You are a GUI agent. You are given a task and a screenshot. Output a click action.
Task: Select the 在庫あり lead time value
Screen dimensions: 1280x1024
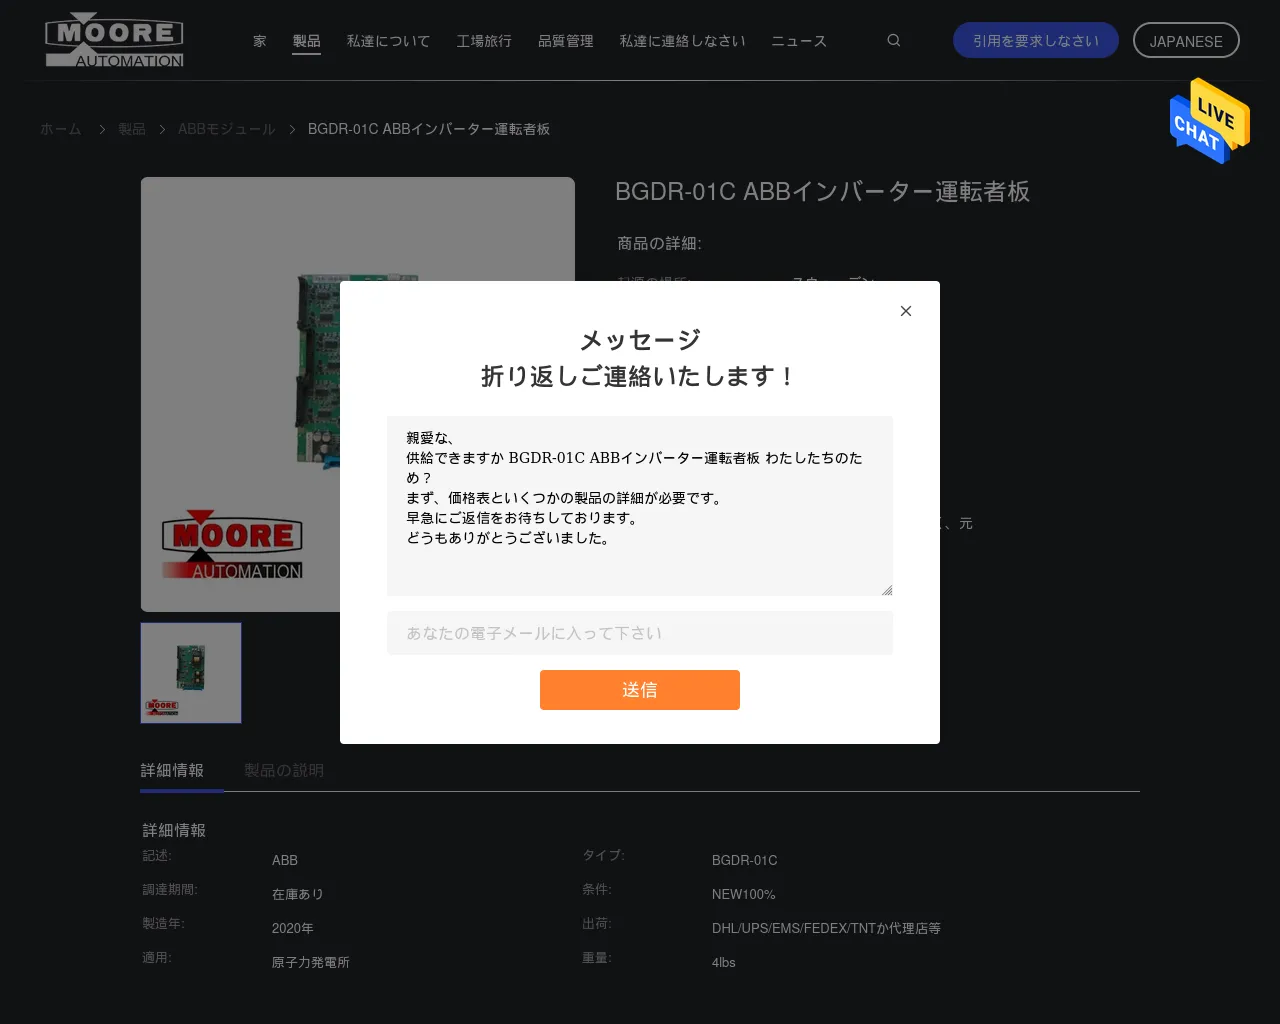tap(298, 894)
